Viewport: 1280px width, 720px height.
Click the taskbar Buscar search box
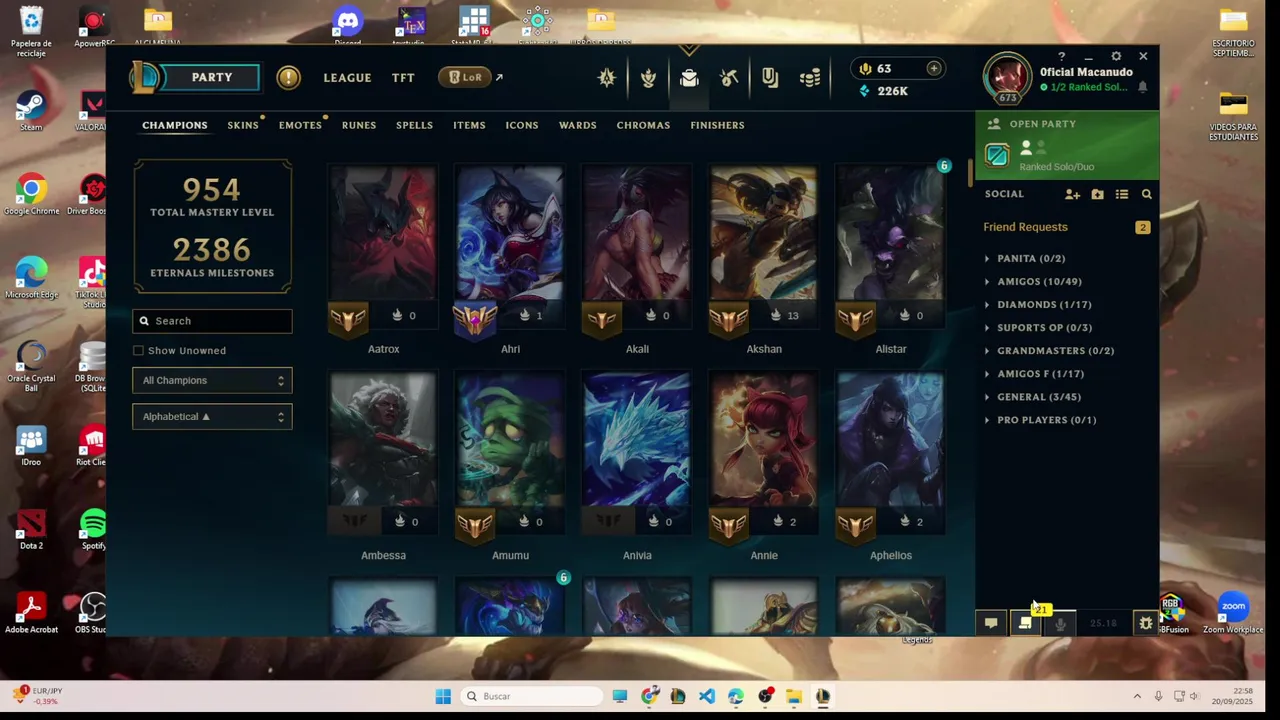tap(532, 696)
